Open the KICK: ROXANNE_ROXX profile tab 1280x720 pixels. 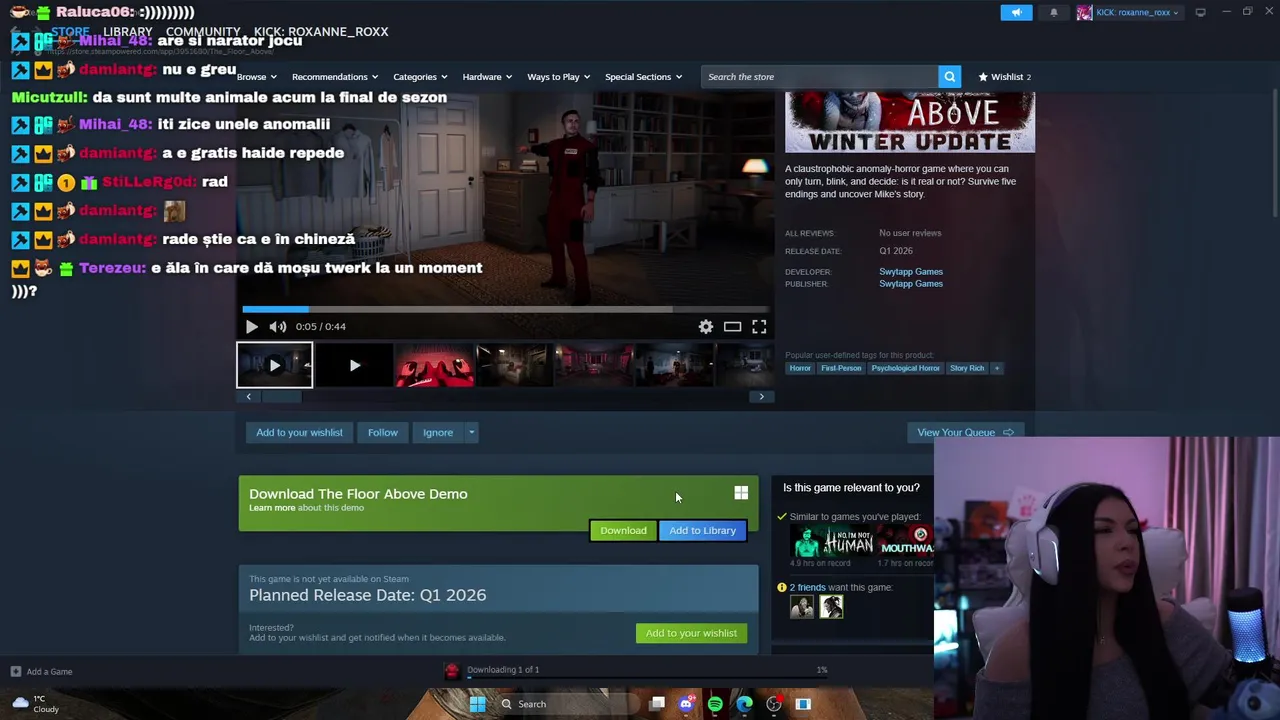pyautogui.click(x=321, y=31)
